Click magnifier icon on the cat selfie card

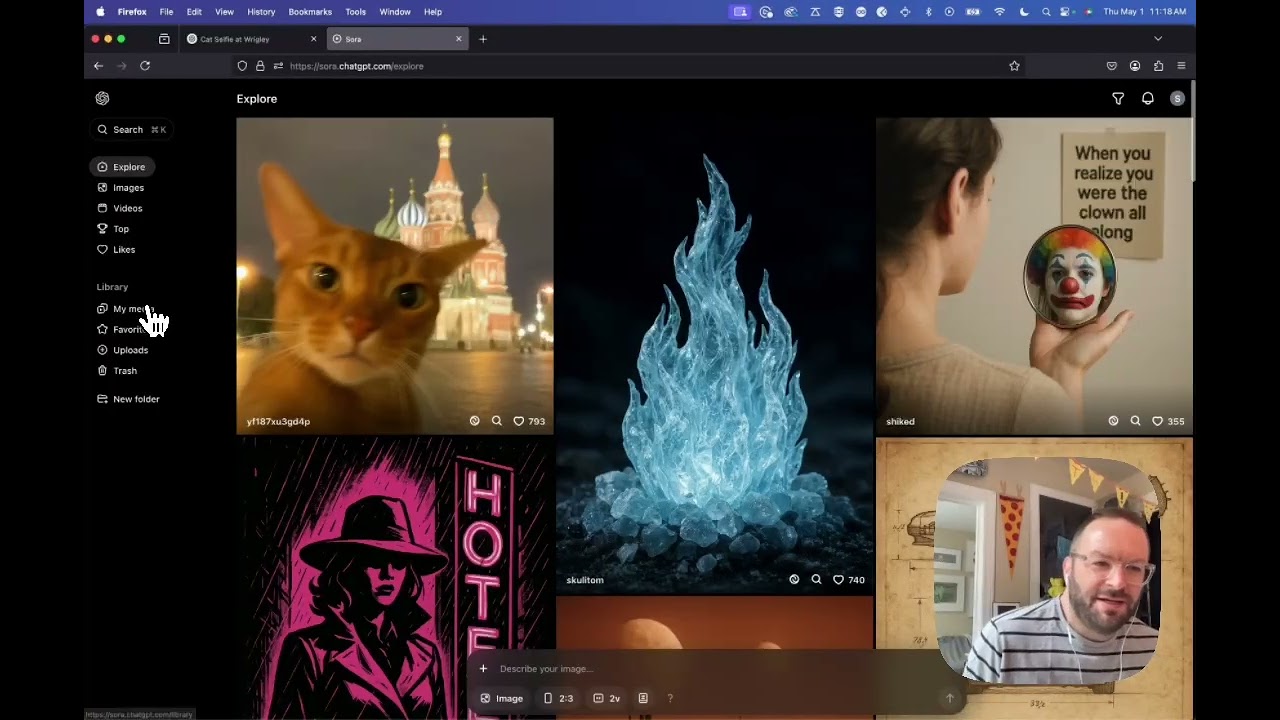tap(496, 421)
